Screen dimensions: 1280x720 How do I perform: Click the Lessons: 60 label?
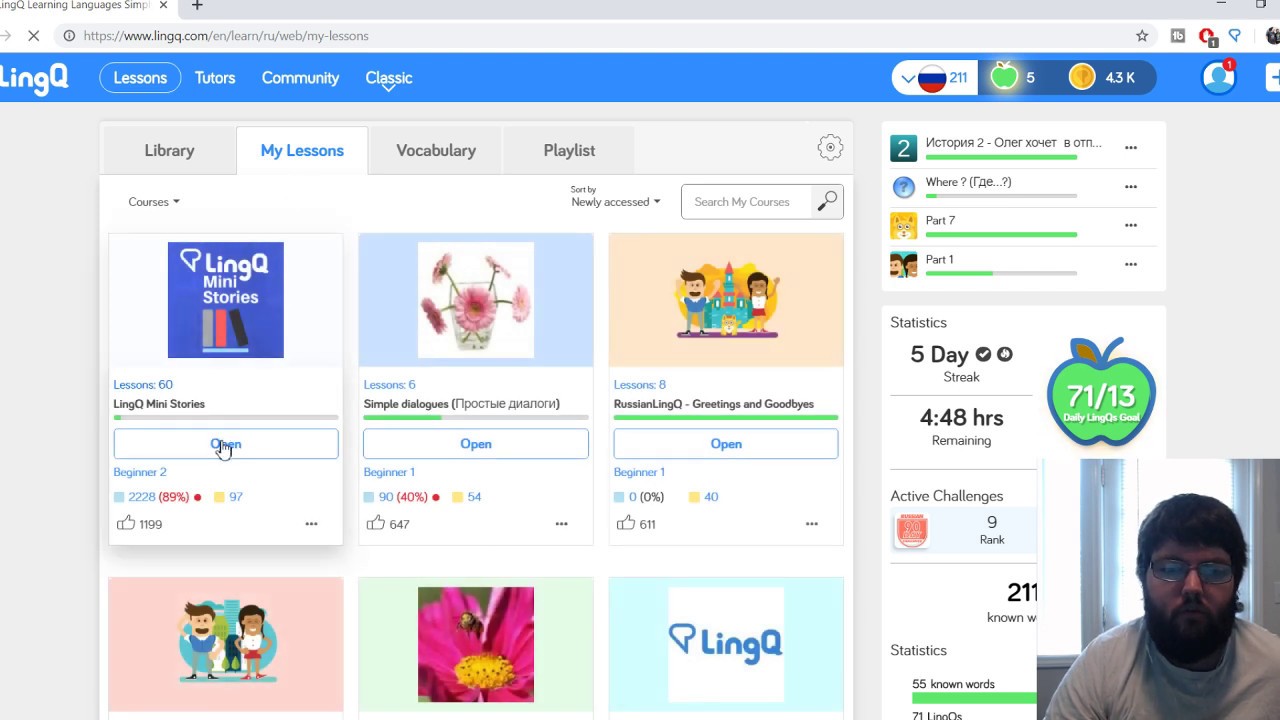tap(143, 384)
